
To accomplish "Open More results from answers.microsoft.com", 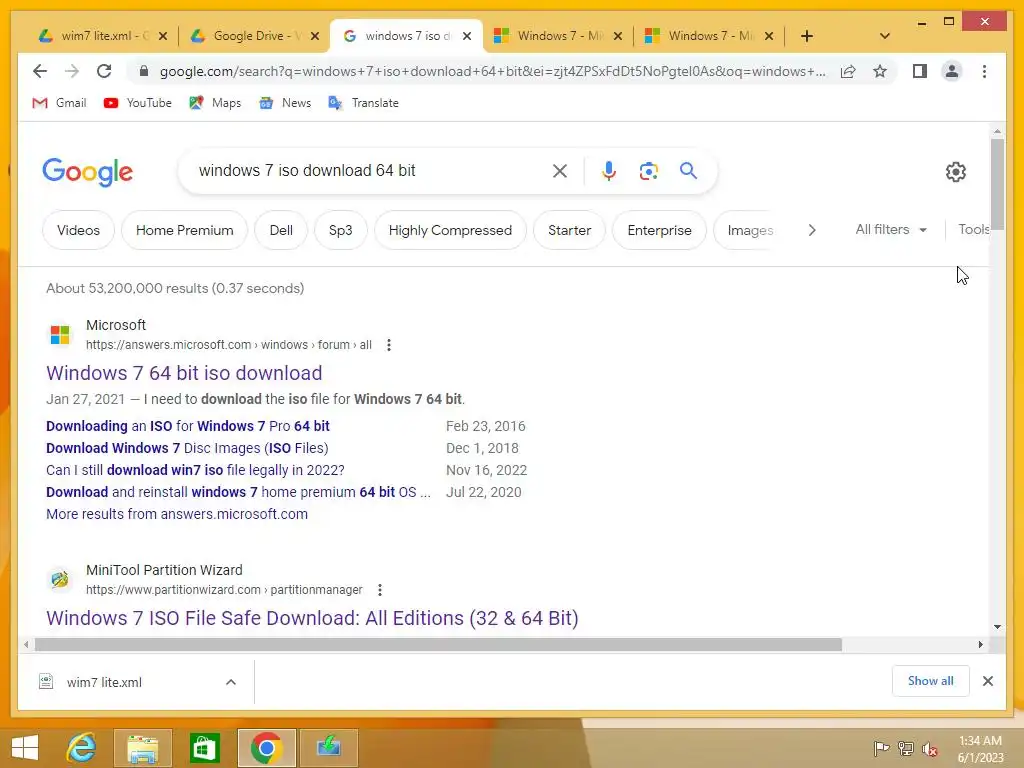I will [177, 514].
